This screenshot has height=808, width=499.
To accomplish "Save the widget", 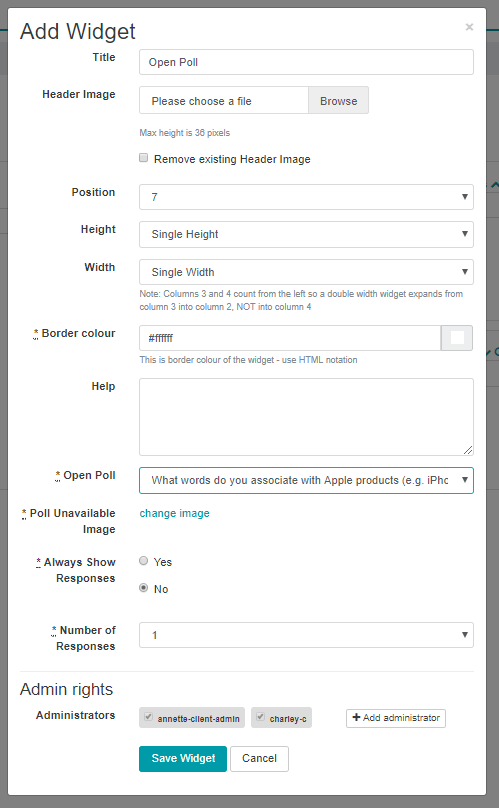I will coord(183,759).
